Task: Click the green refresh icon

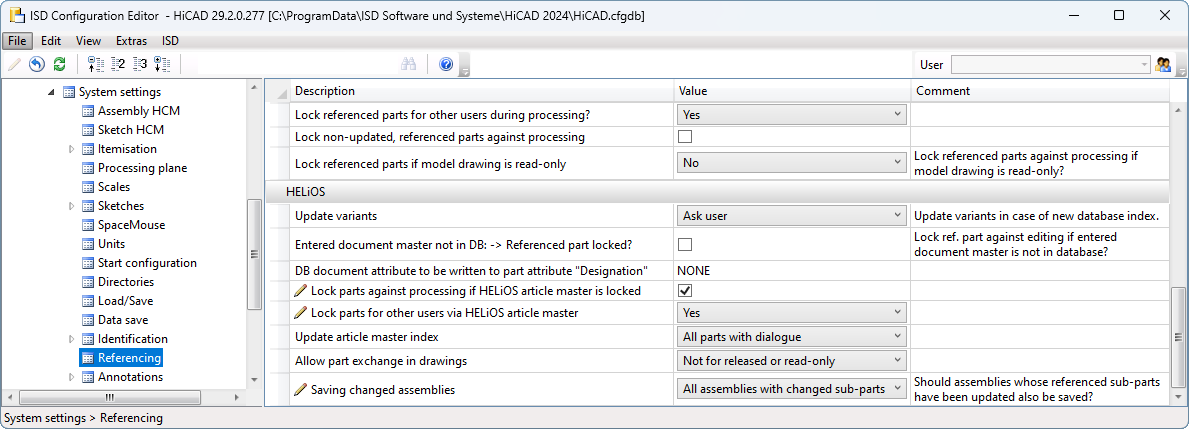Action: (59, 64)
